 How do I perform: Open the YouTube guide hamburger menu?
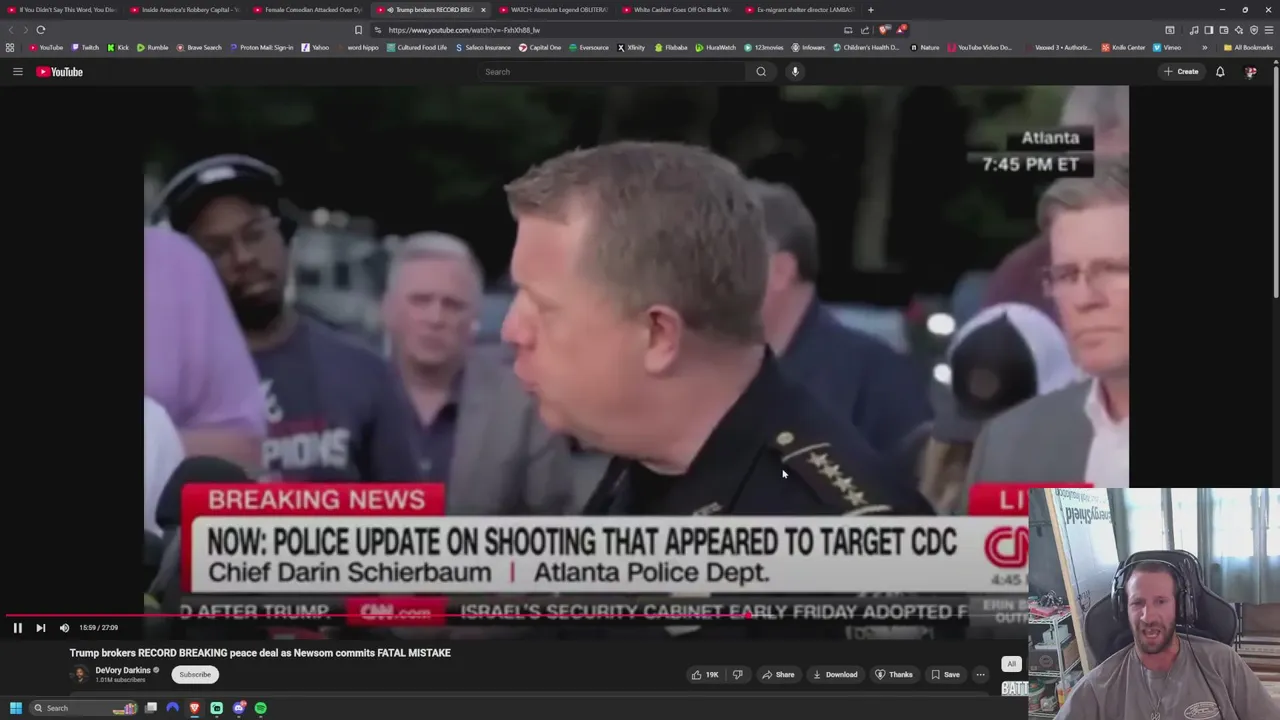[17, 71]
